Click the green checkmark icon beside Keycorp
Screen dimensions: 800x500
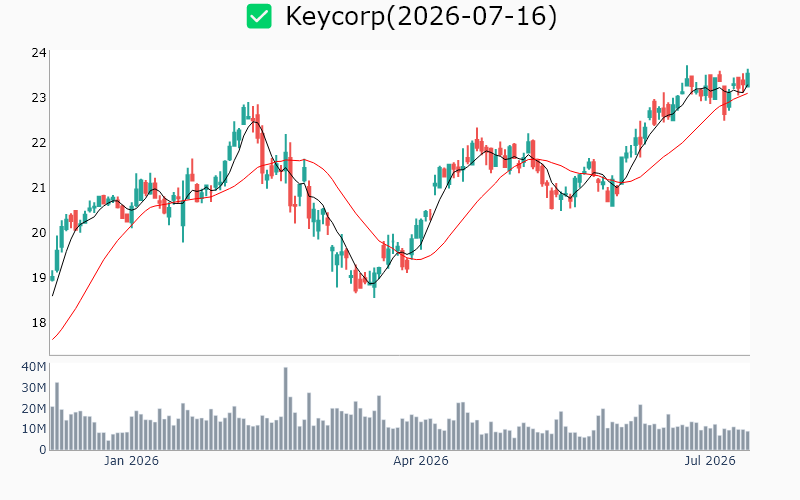click(259, 16)
